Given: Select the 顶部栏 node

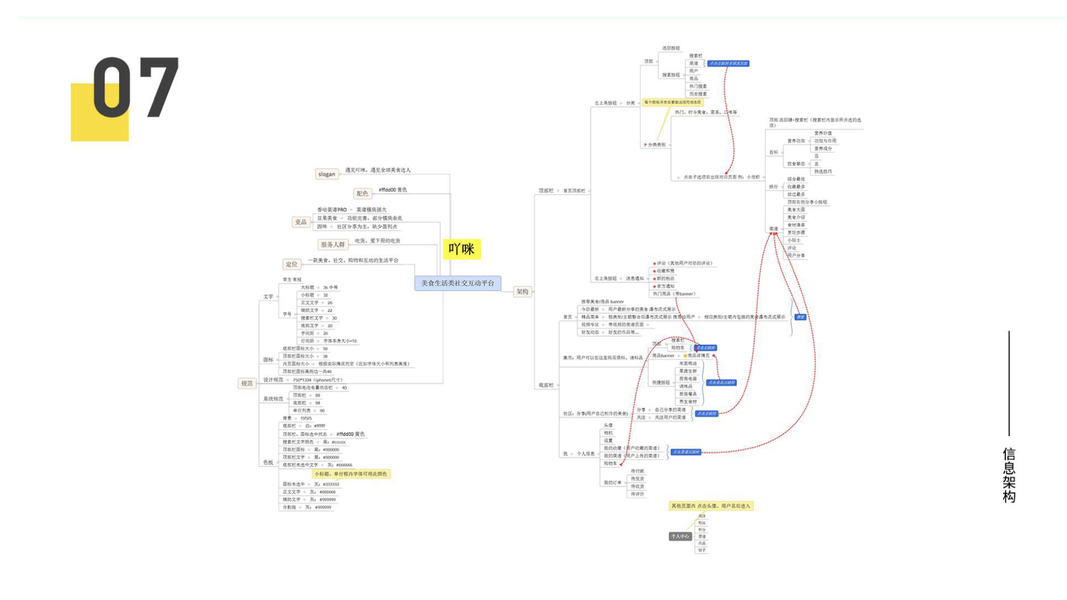Looking at the screenshot, I should coord(546,191).
